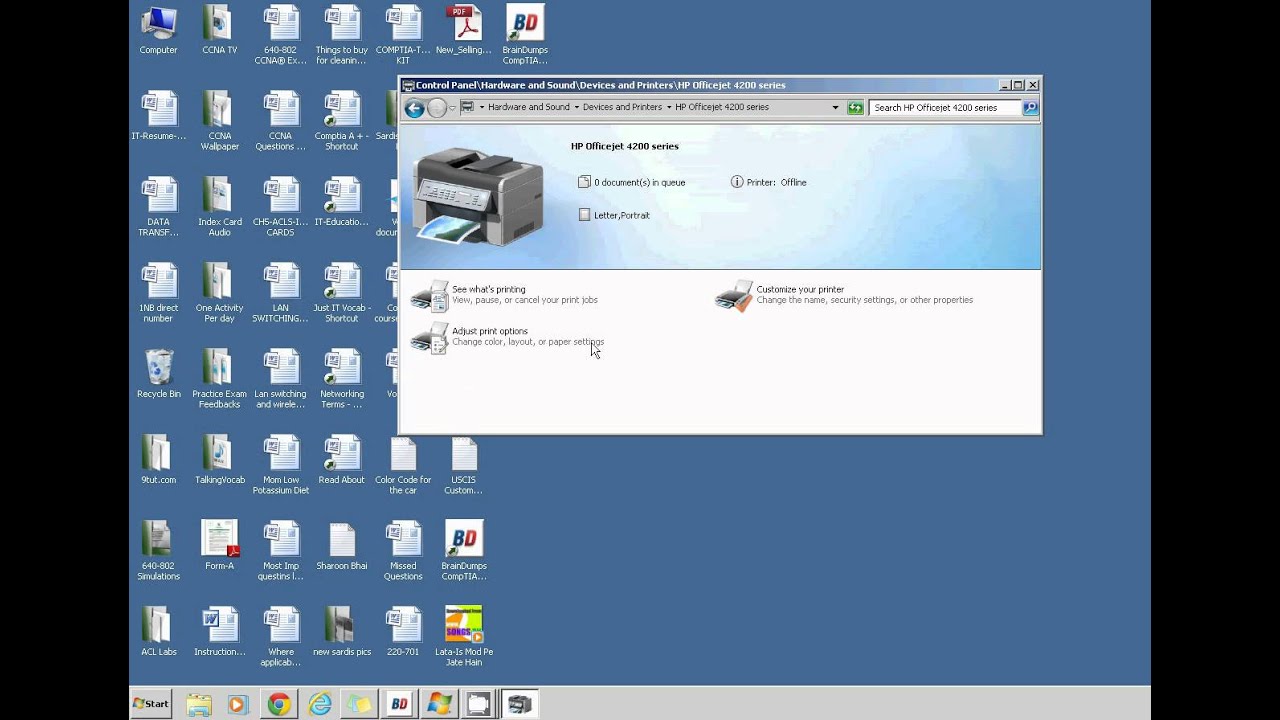Click the large HP Officejet printer image

coord(478,196)
